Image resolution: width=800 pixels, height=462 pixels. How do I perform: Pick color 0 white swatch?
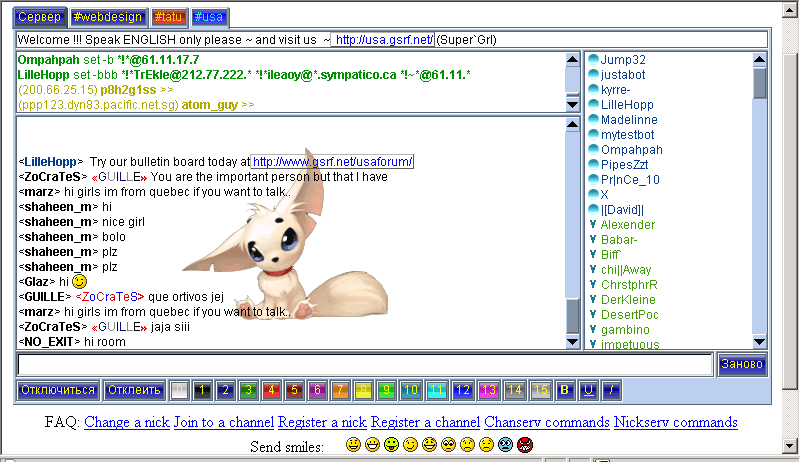click(179, 390)
